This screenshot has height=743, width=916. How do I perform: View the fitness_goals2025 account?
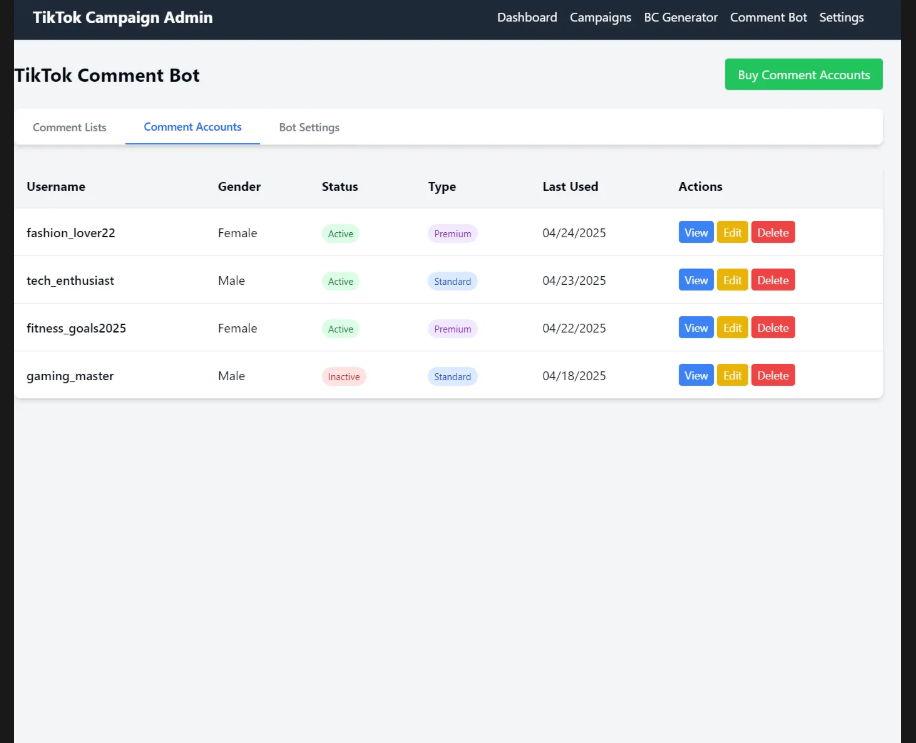point(696,328)
